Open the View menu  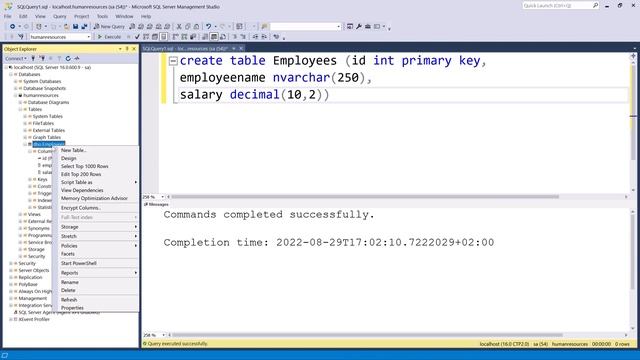point(40,16)
